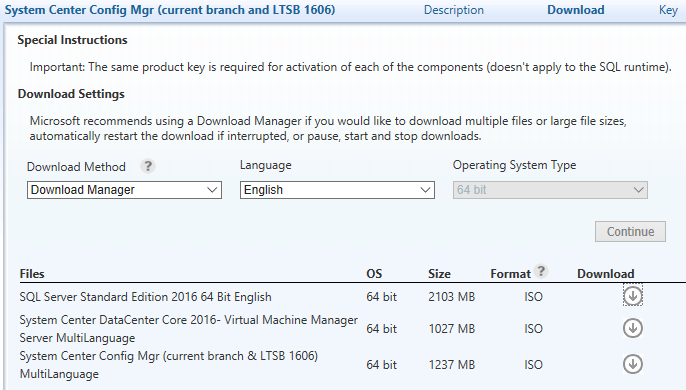Viewport: 686px width, 390px height.
Task: Click the 2103 MB size value
Action: [x=452, y=297]
